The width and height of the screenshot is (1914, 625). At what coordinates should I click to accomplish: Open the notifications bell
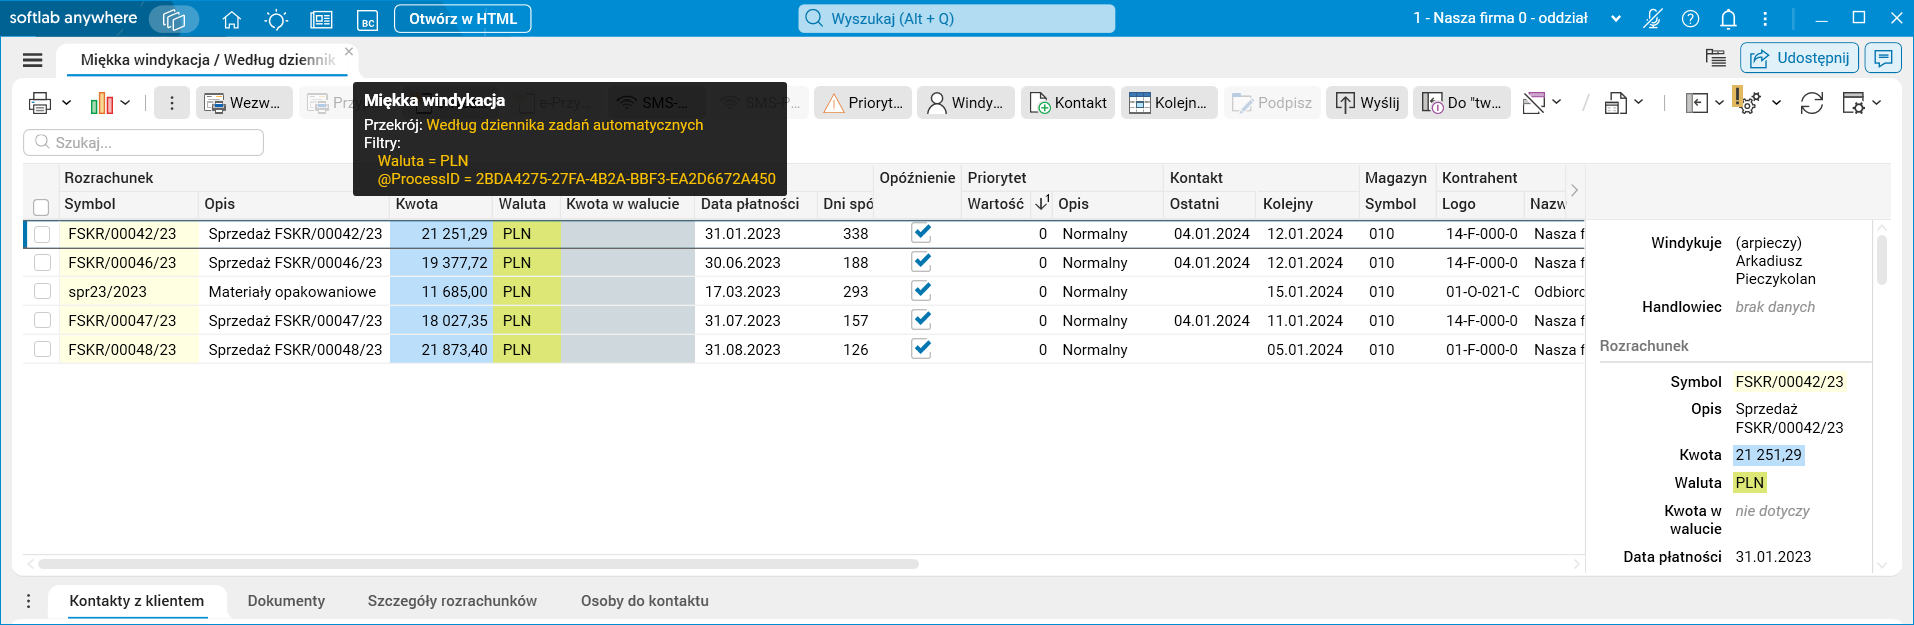pos(1728,19)
